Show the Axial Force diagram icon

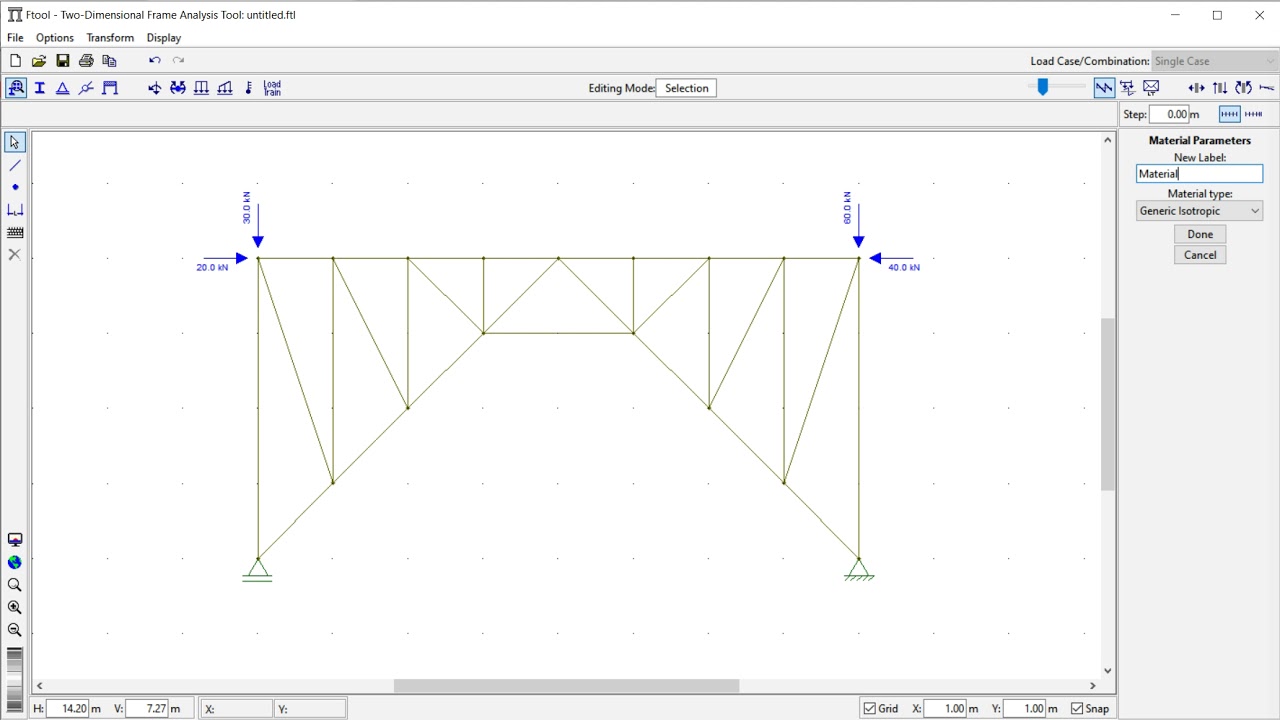coord(1196,88)
